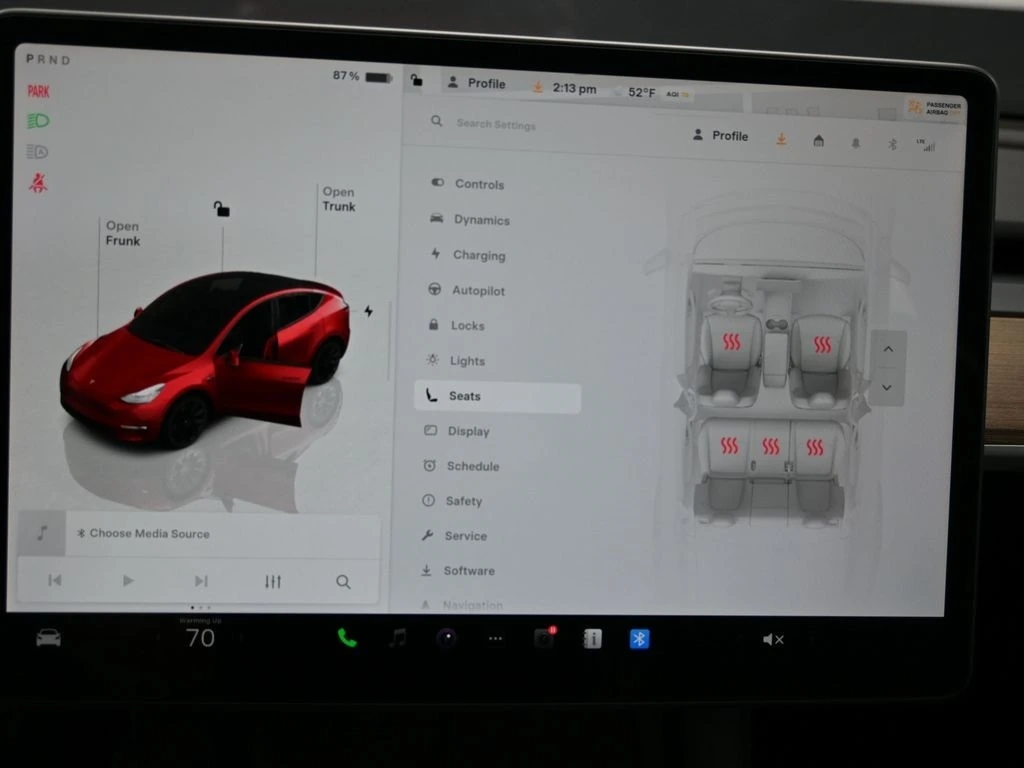Tap Open Frunk label
The image size is (1024, 768).
coord(123,233)
